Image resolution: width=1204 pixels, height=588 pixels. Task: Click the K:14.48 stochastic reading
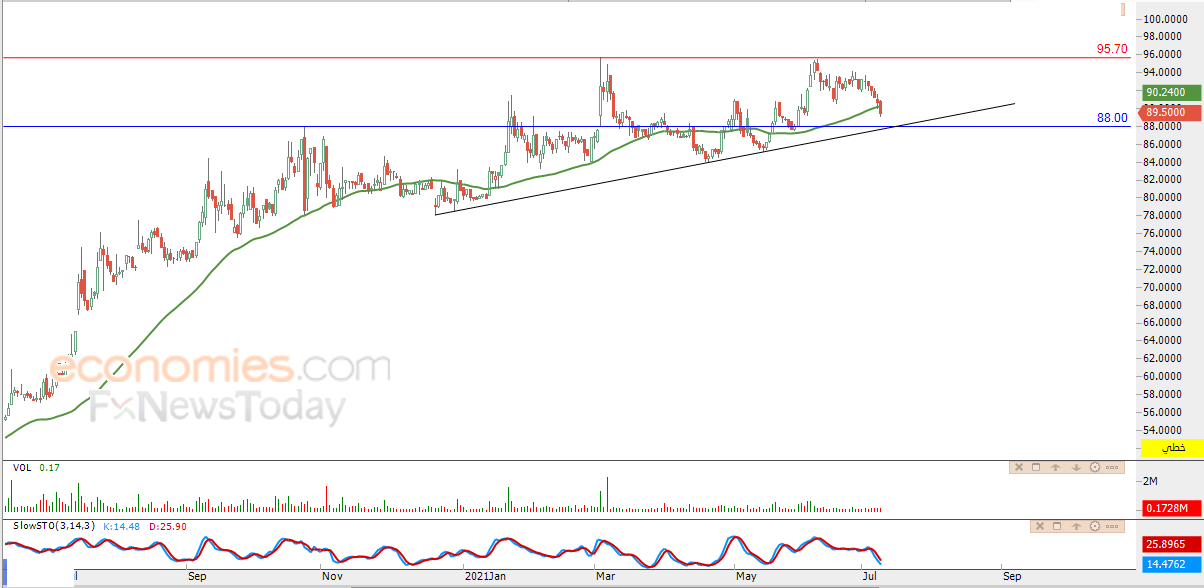121,526
